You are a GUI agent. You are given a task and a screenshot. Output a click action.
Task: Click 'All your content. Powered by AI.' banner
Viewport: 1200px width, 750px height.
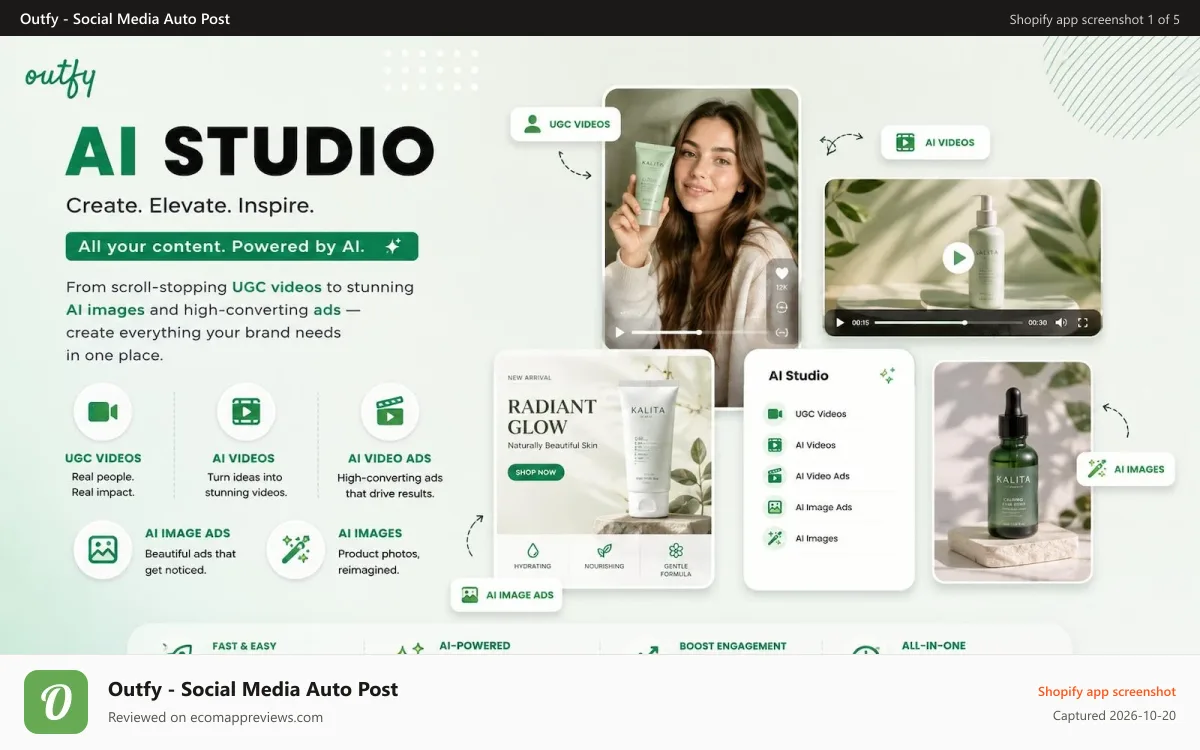tap(241, 246)
